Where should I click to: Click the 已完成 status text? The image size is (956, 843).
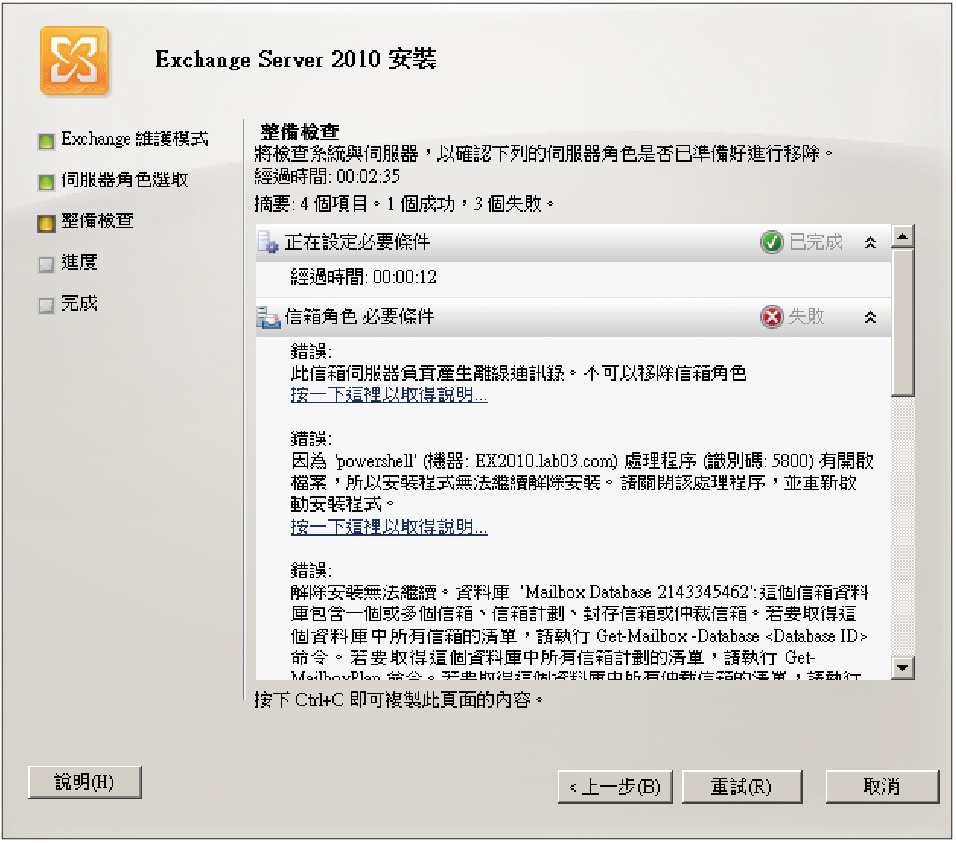(816, 242)
